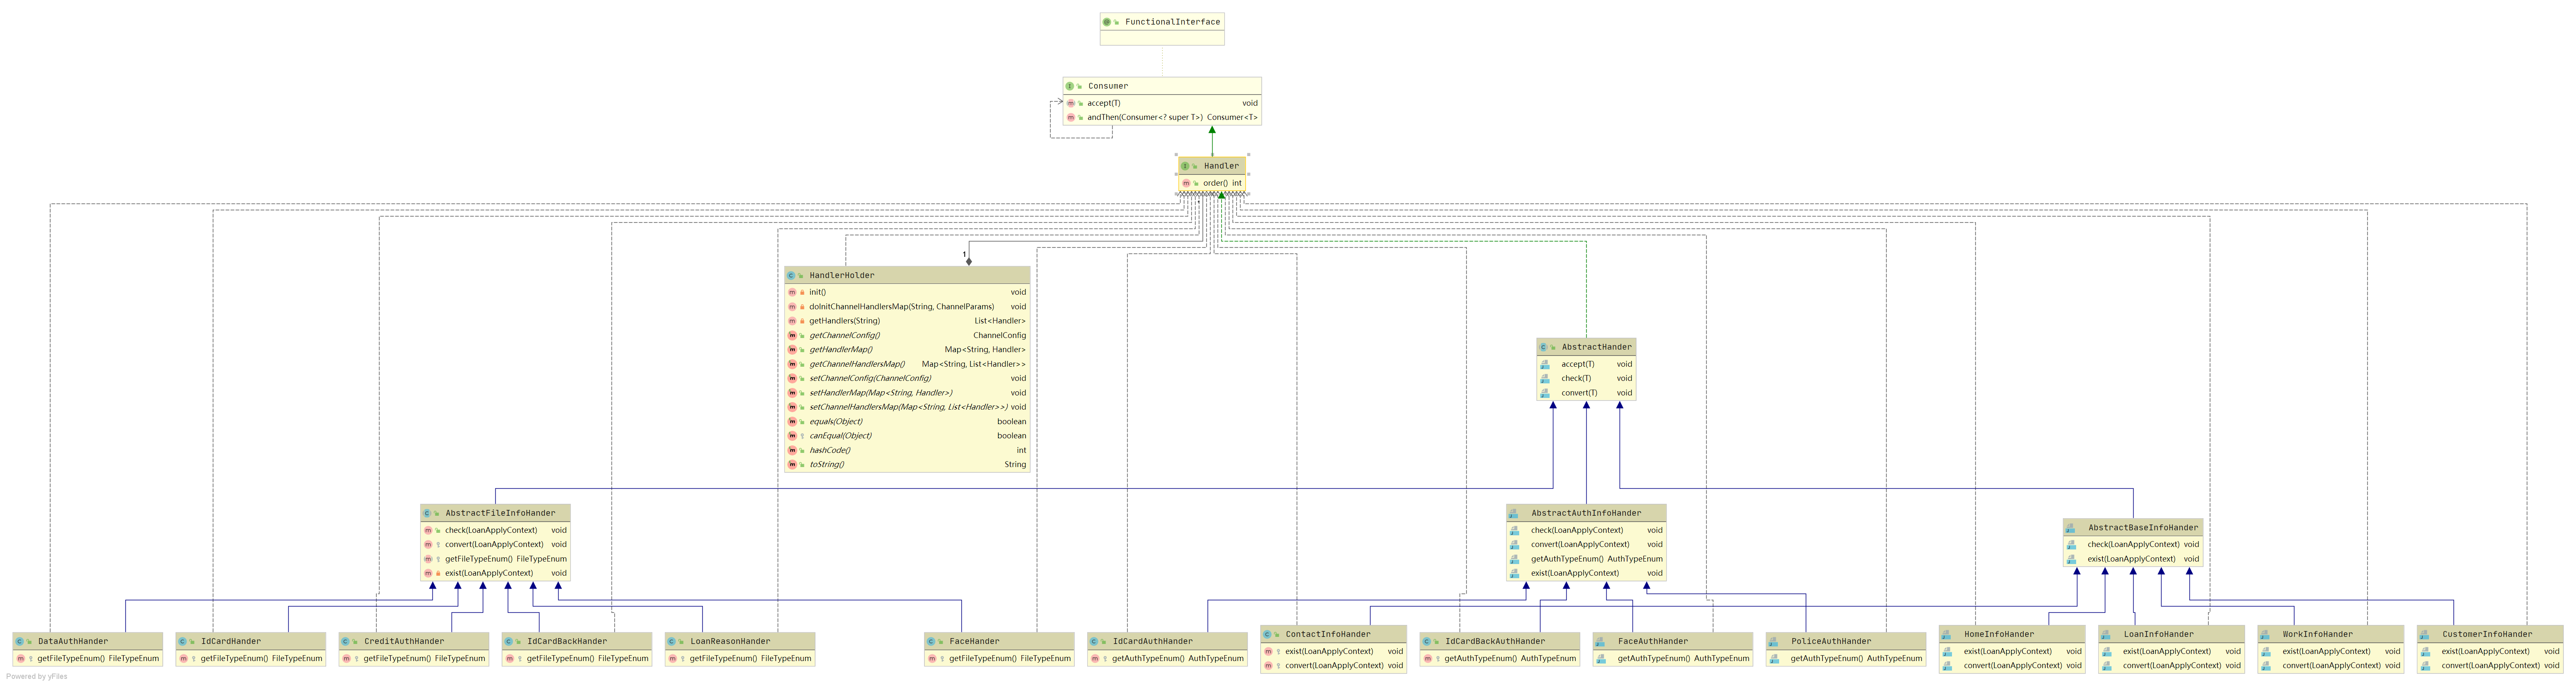Click the interface icon on Handler node
This screenshot has height=686, width=2576.
tap(1185, 166)
